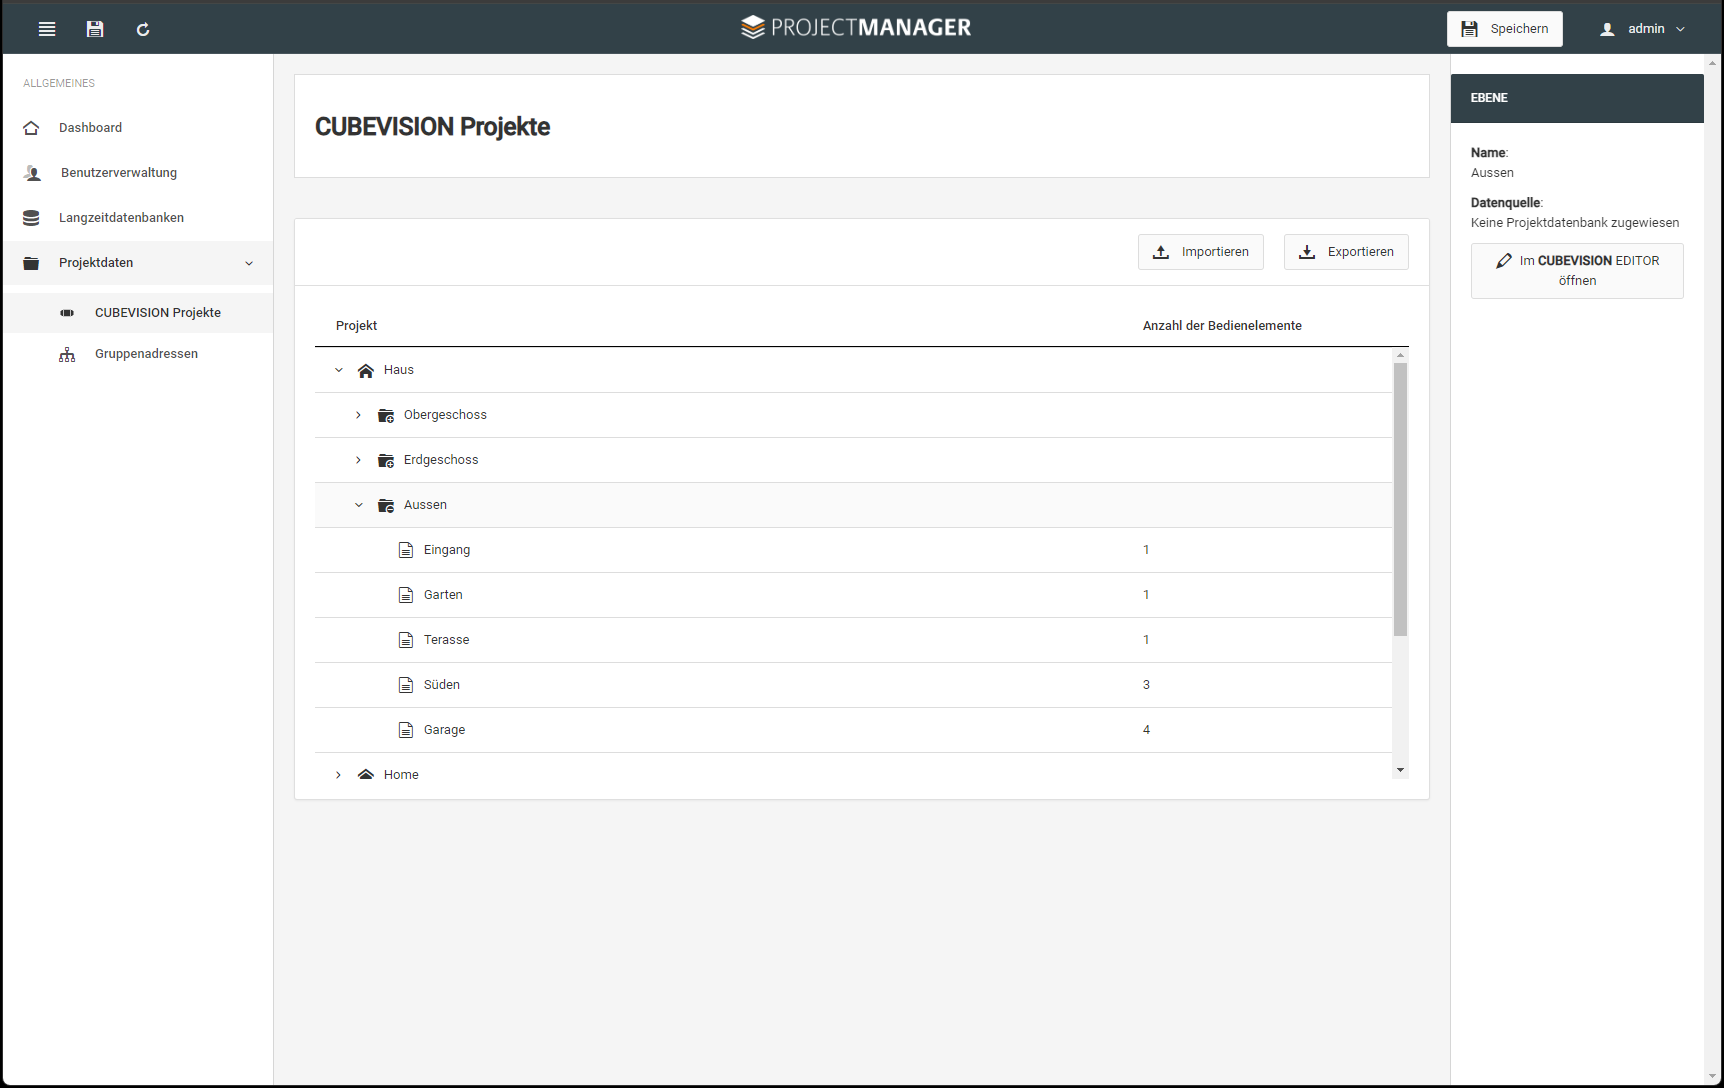Select the Eingang page row
1724x1088 pixels.
853,550
